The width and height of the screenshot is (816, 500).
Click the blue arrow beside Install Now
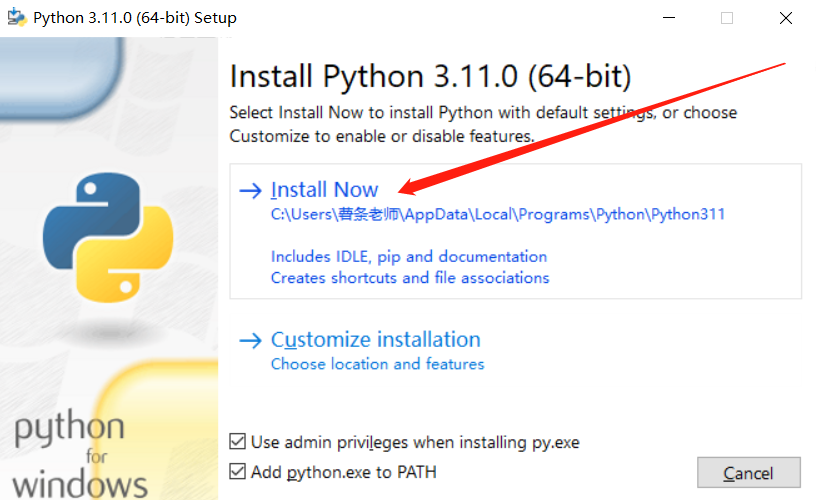(250, 190)
